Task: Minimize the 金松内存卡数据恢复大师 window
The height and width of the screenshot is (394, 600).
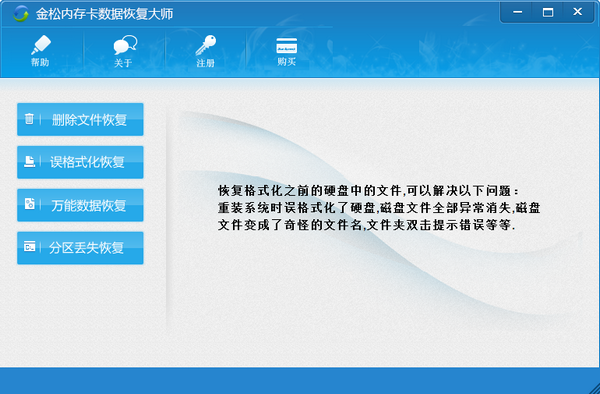Action: coord(517,13)
